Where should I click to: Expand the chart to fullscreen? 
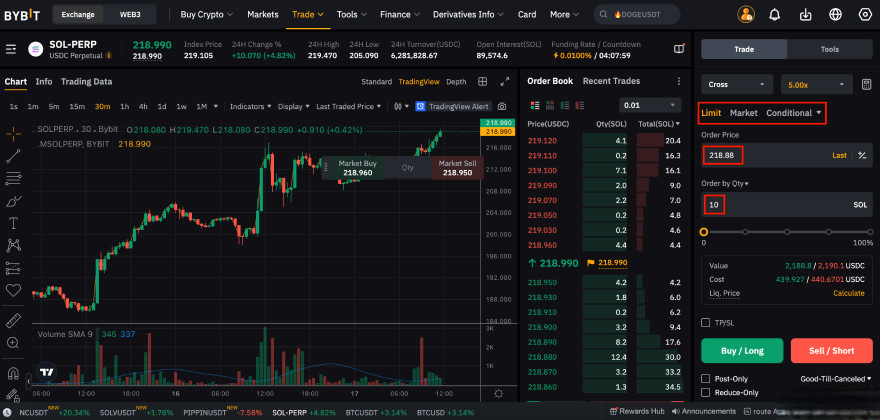(505, 81)
